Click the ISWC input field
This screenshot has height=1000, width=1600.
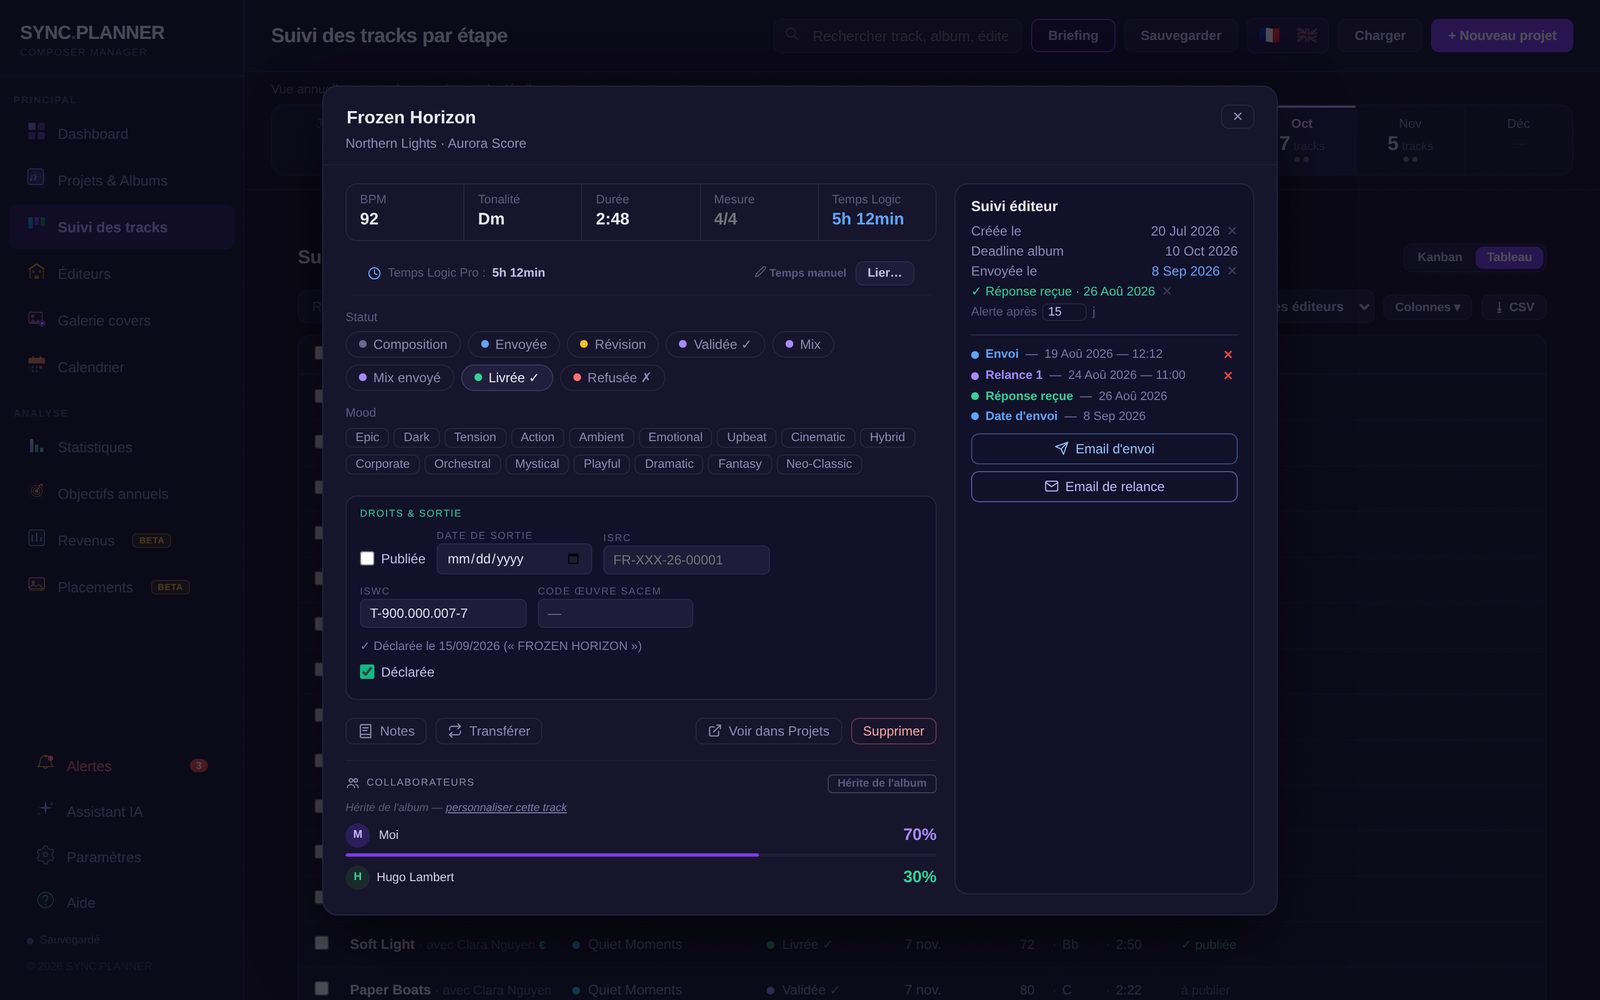pyautogui.click(x=443, y=613)
